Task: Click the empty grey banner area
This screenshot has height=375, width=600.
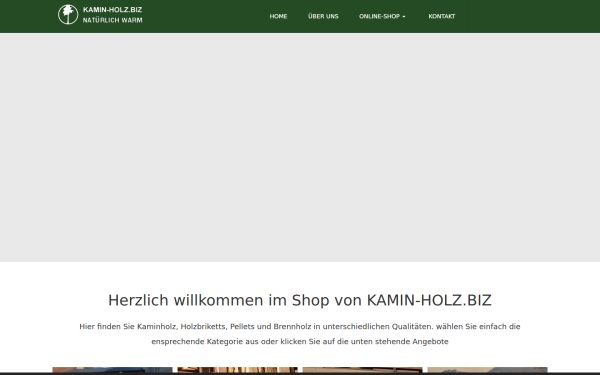Action: click(x=300, y=148)
